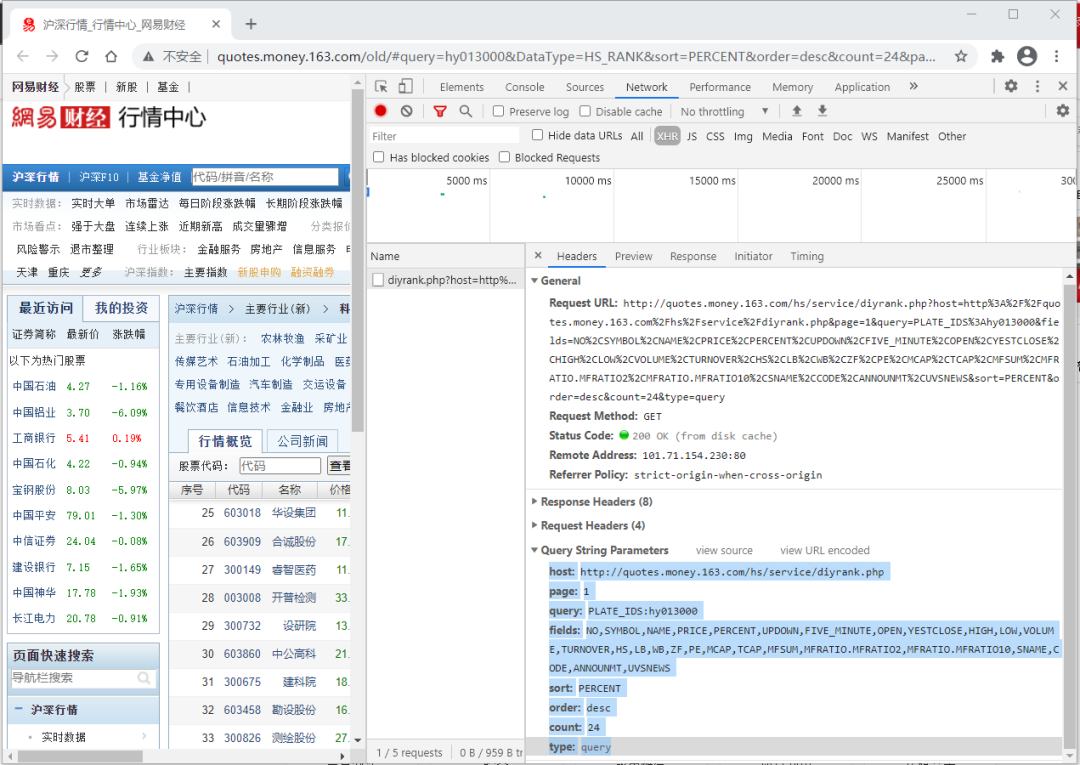Toggle the network filter funnel icon
The image size is (1080, 765).
(x=440, y=111)
